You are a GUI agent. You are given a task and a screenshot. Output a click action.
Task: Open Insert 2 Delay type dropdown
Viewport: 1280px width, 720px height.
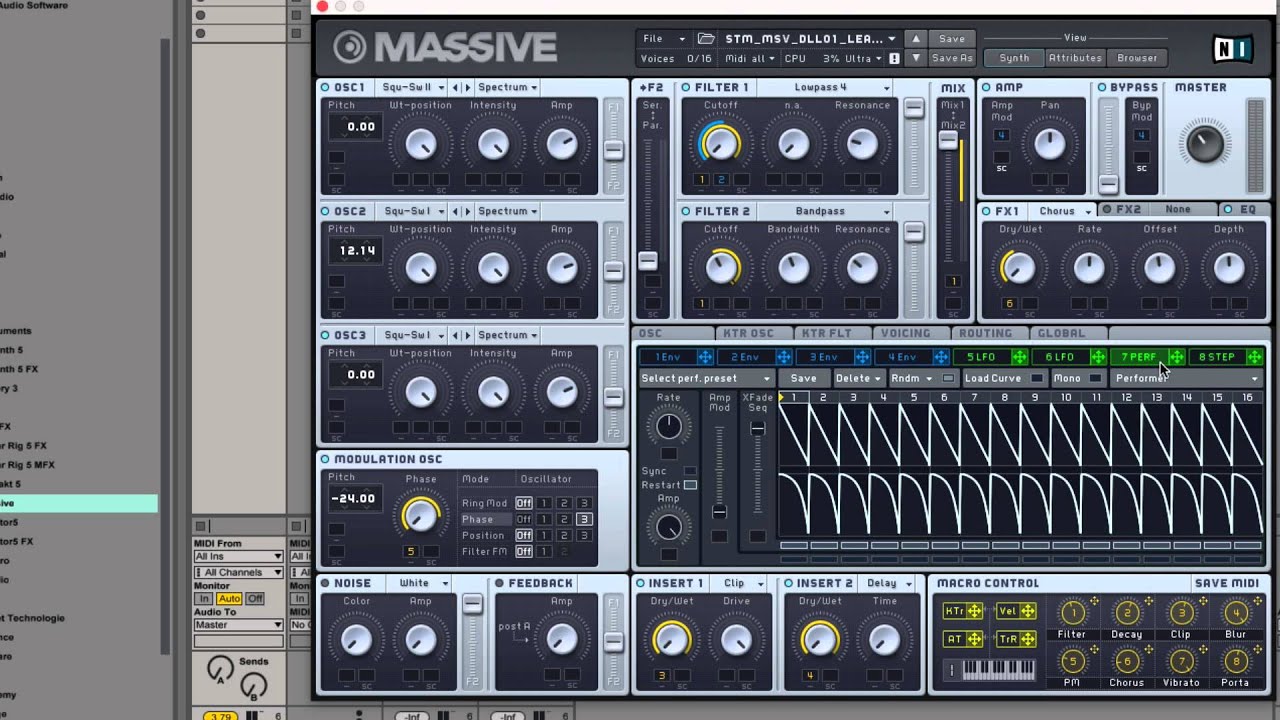point(888,583)
